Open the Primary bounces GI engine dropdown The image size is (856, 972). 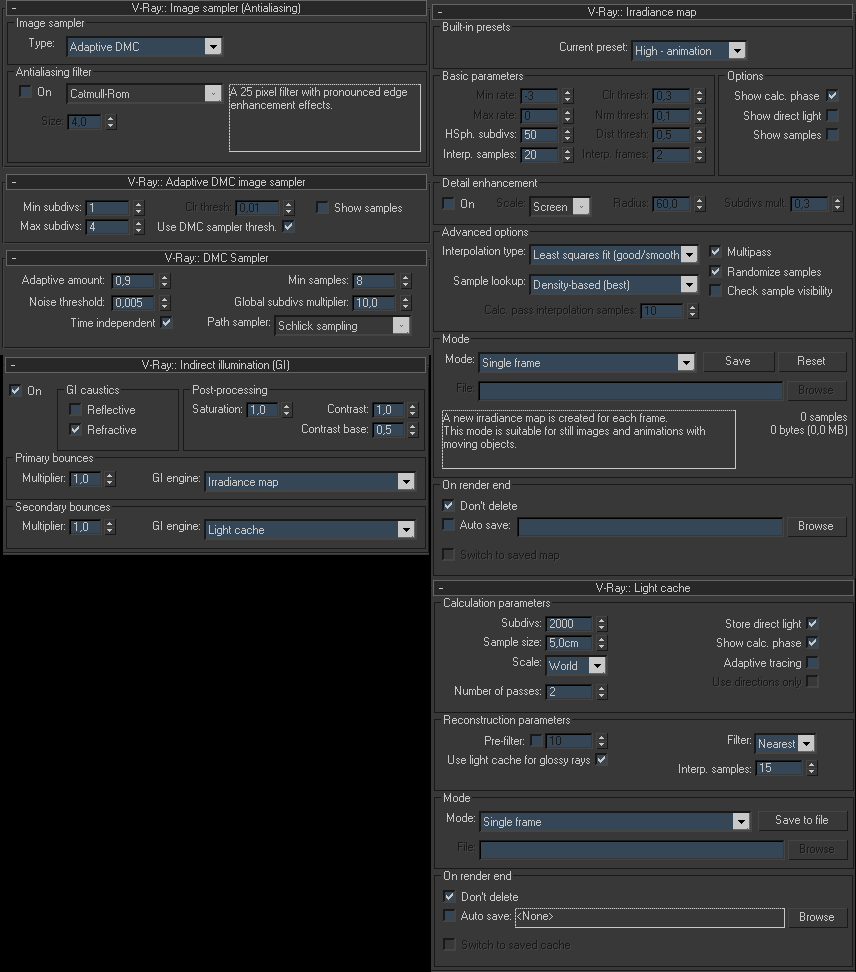coord(405,482)
